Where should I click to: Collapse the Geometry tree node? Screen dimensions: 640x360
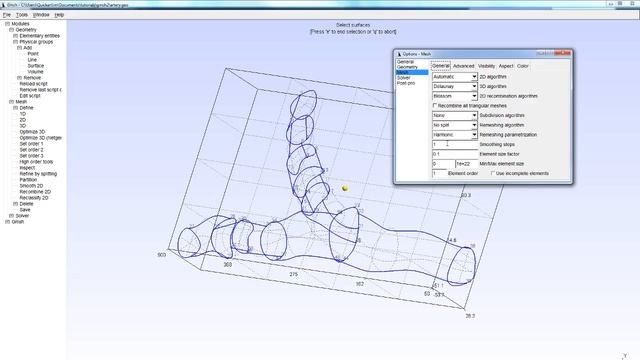coord(11,30)
